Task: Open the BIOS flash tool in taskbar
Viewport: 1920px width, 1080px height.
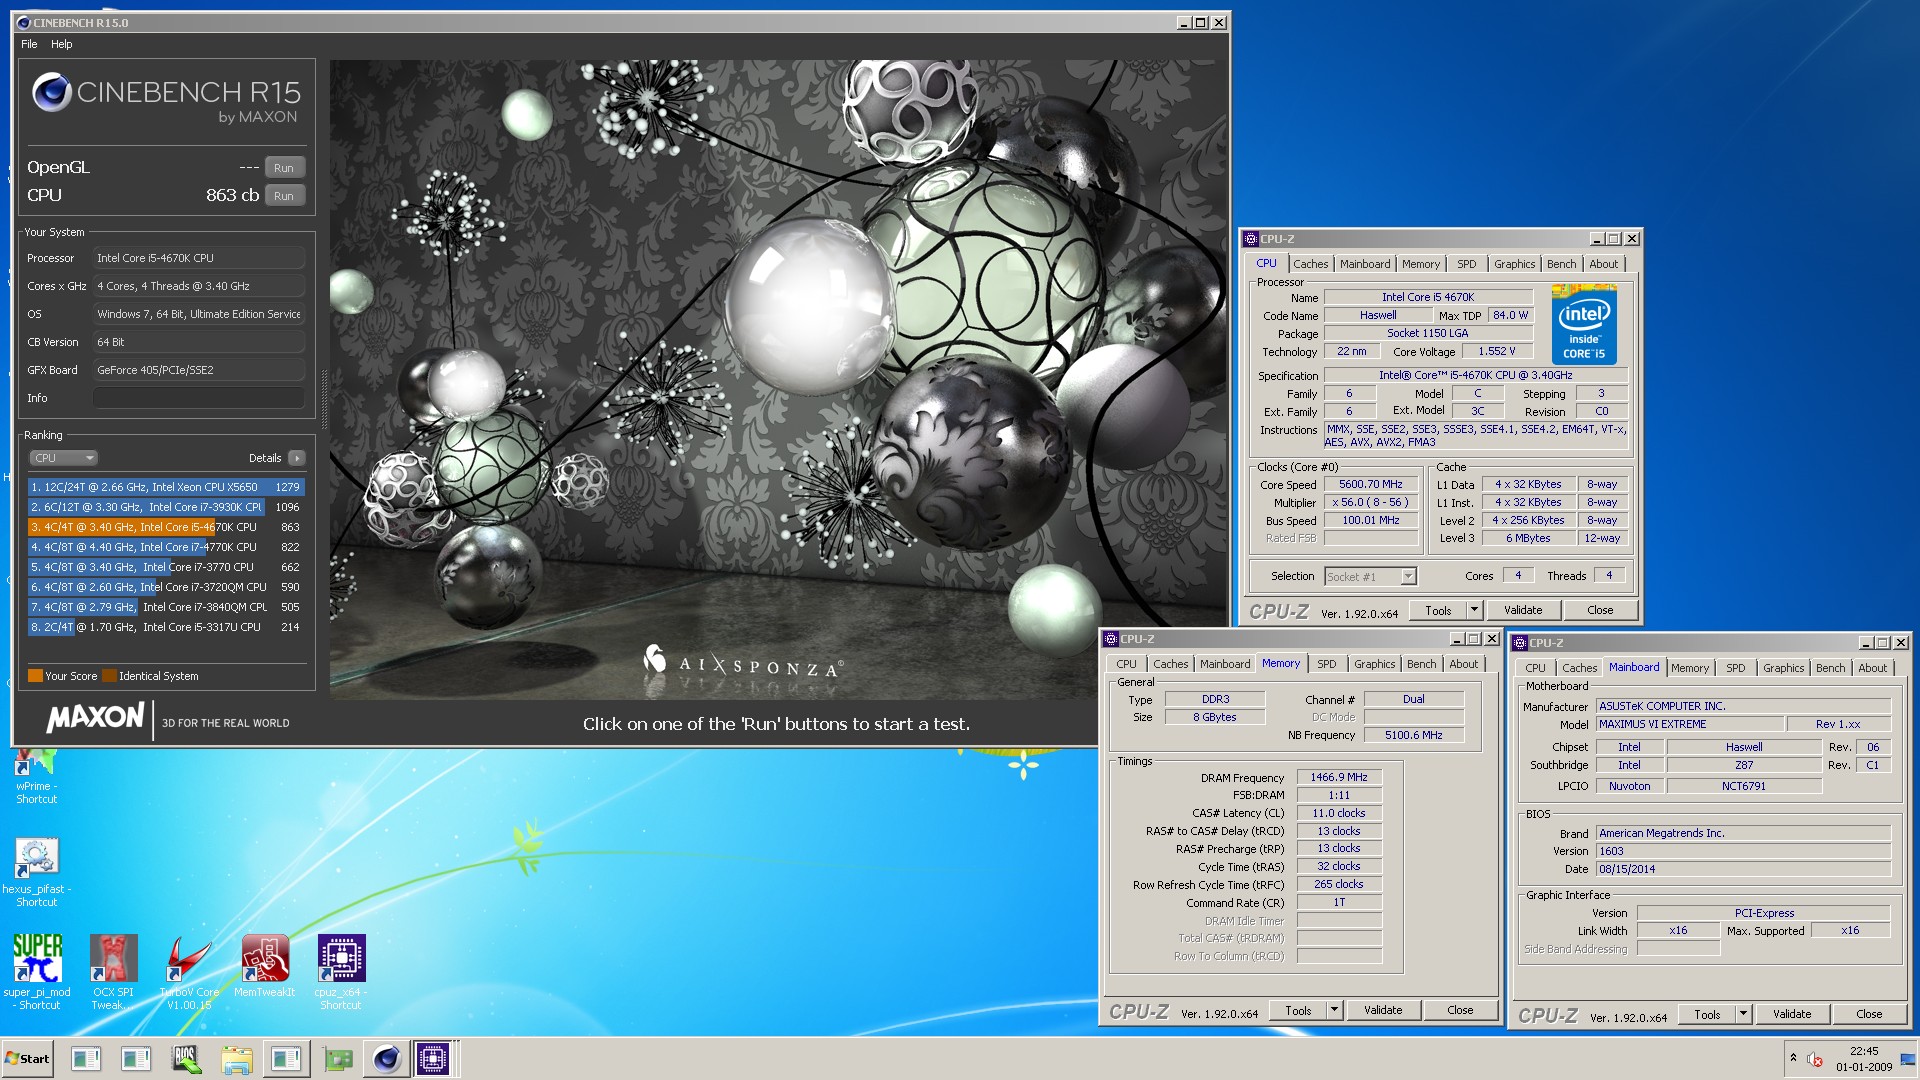Action: point(185,1059)
